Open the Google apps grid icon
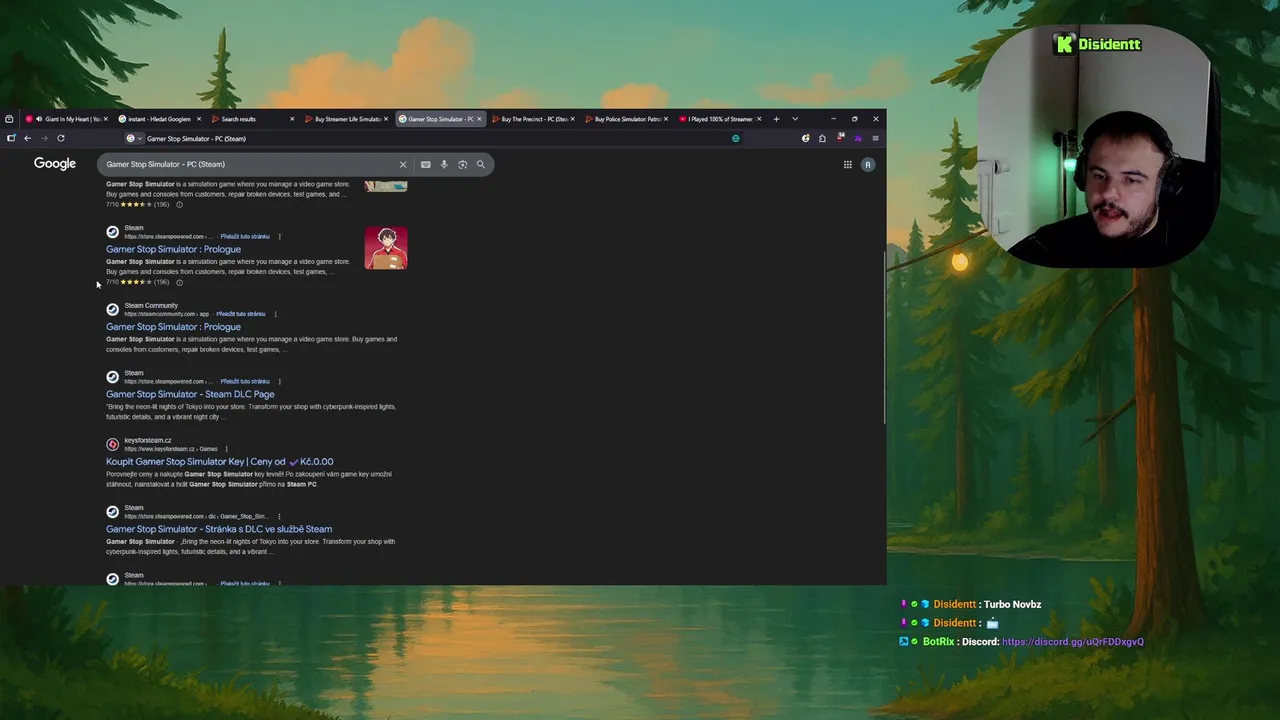 (x=847, y=164)
